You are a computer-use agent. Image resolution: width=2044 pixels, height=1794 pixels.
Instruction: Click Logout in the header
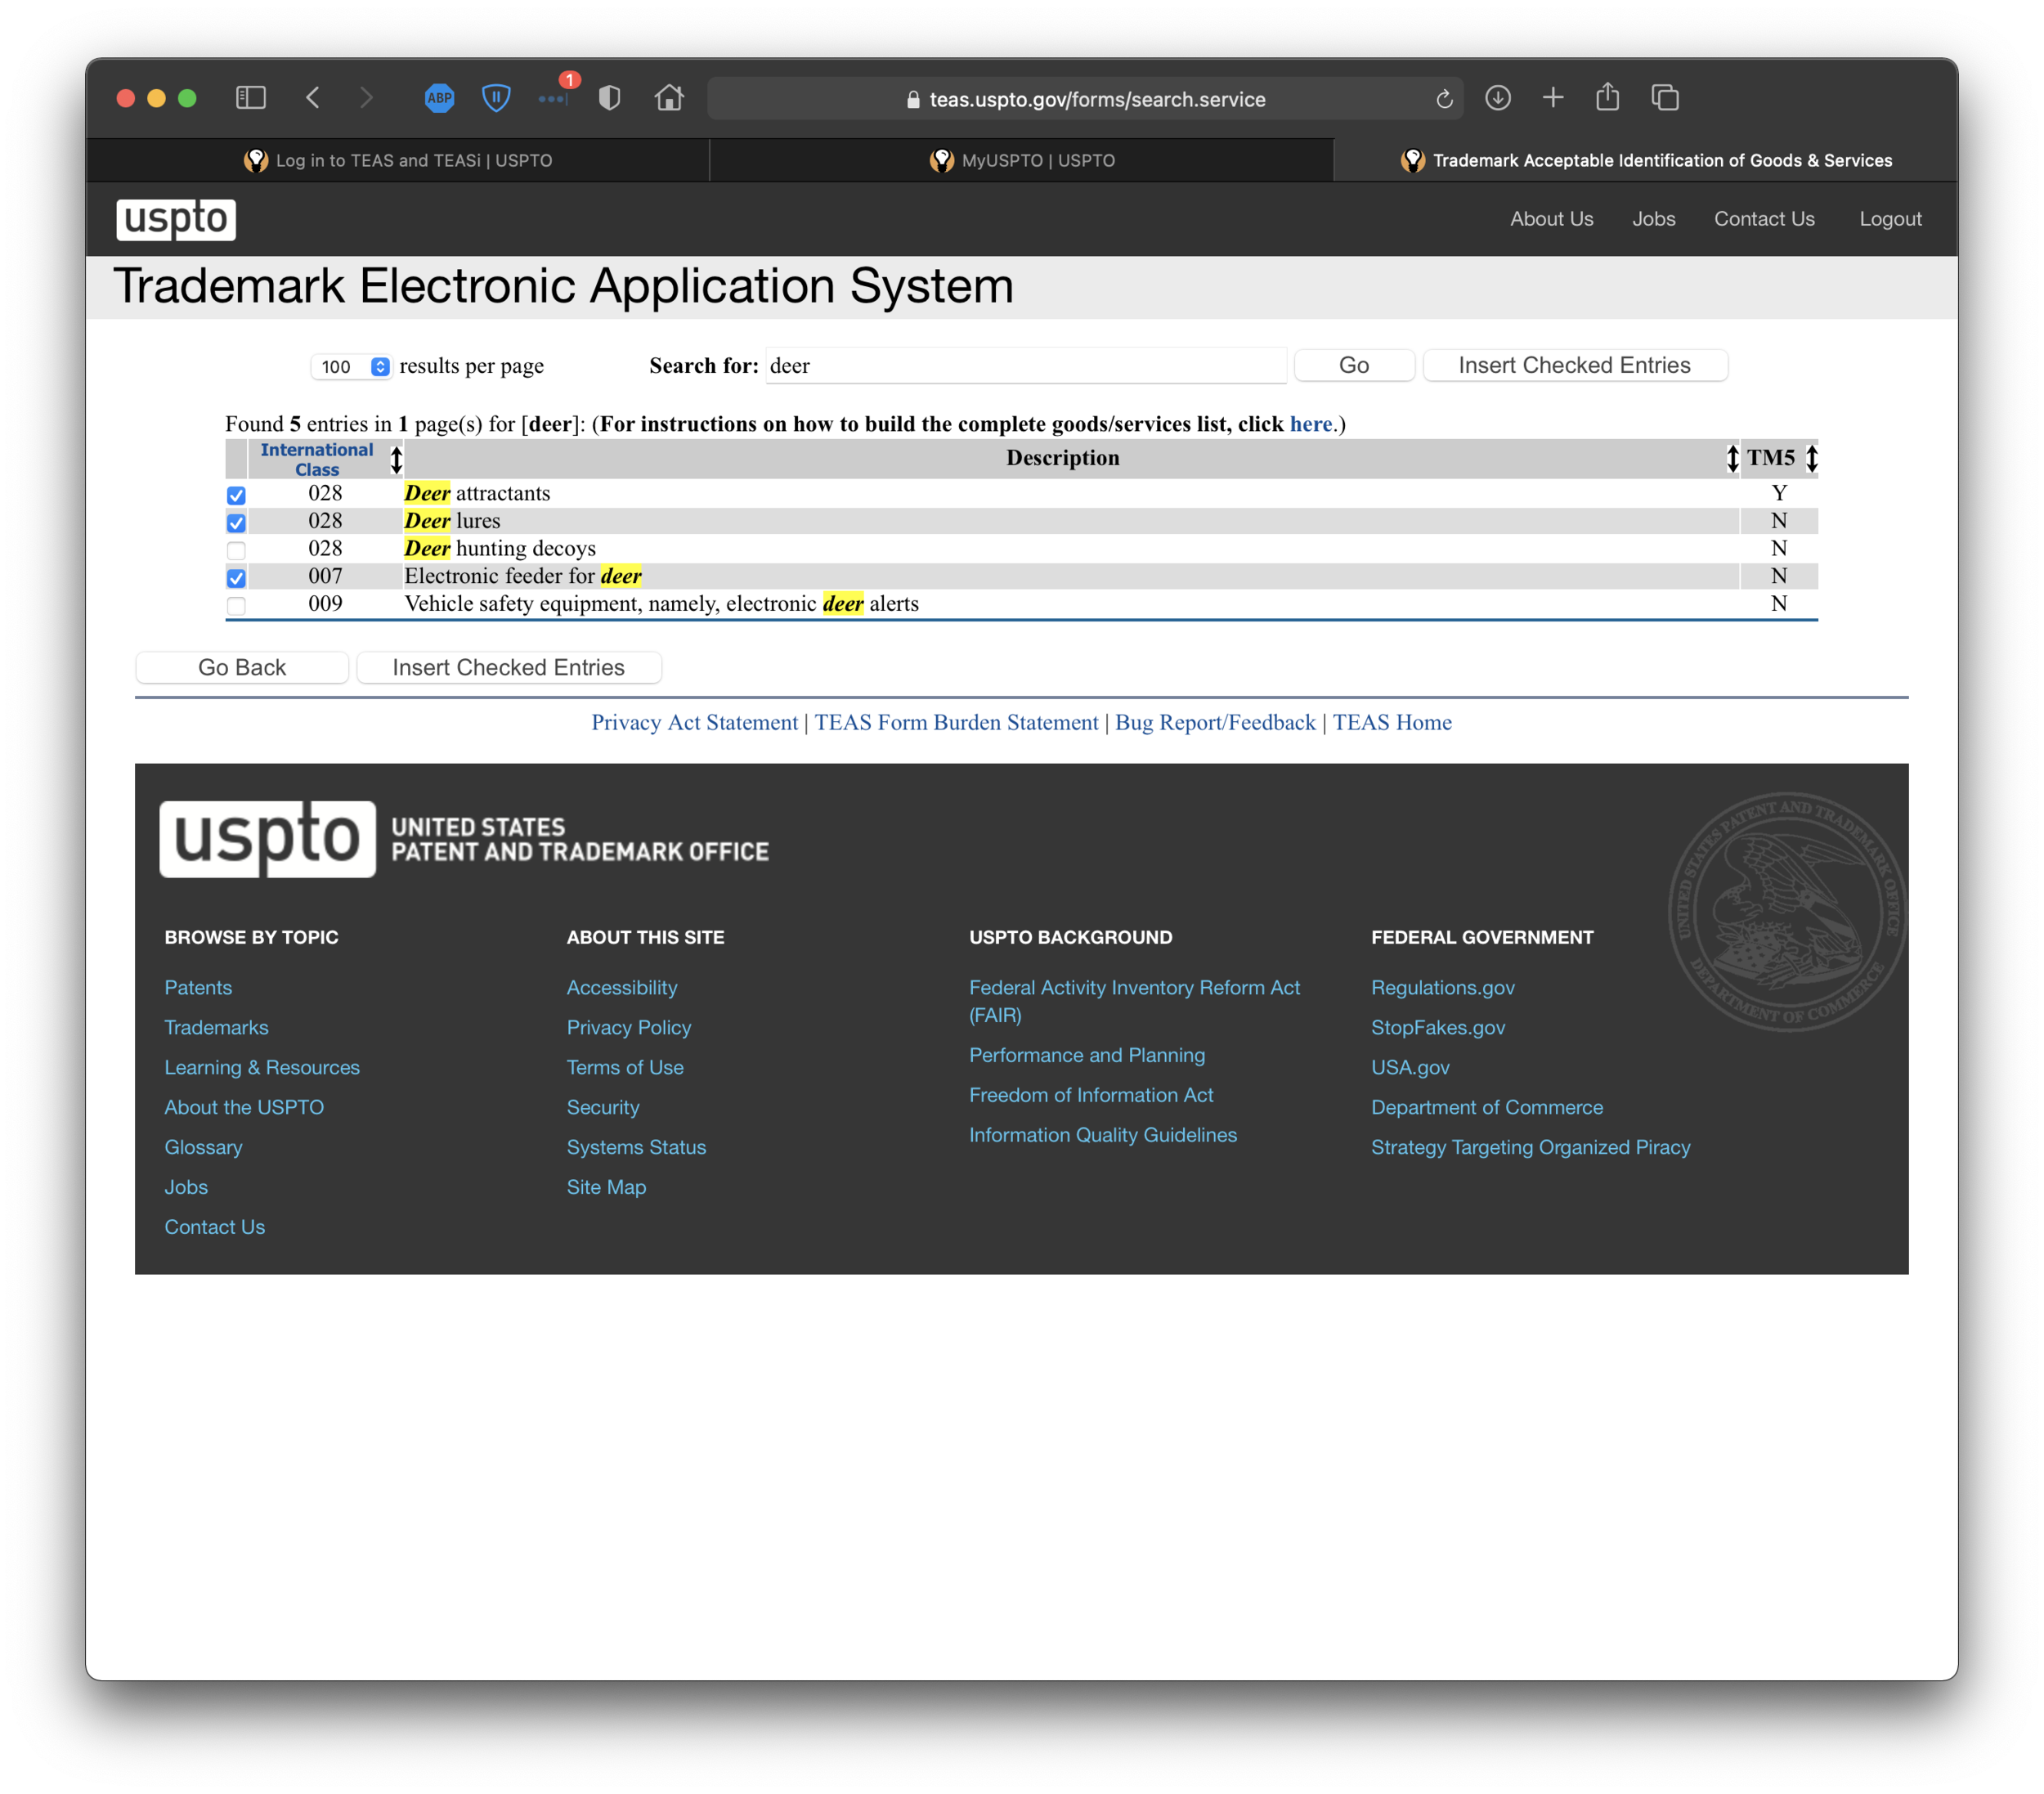1890,219
